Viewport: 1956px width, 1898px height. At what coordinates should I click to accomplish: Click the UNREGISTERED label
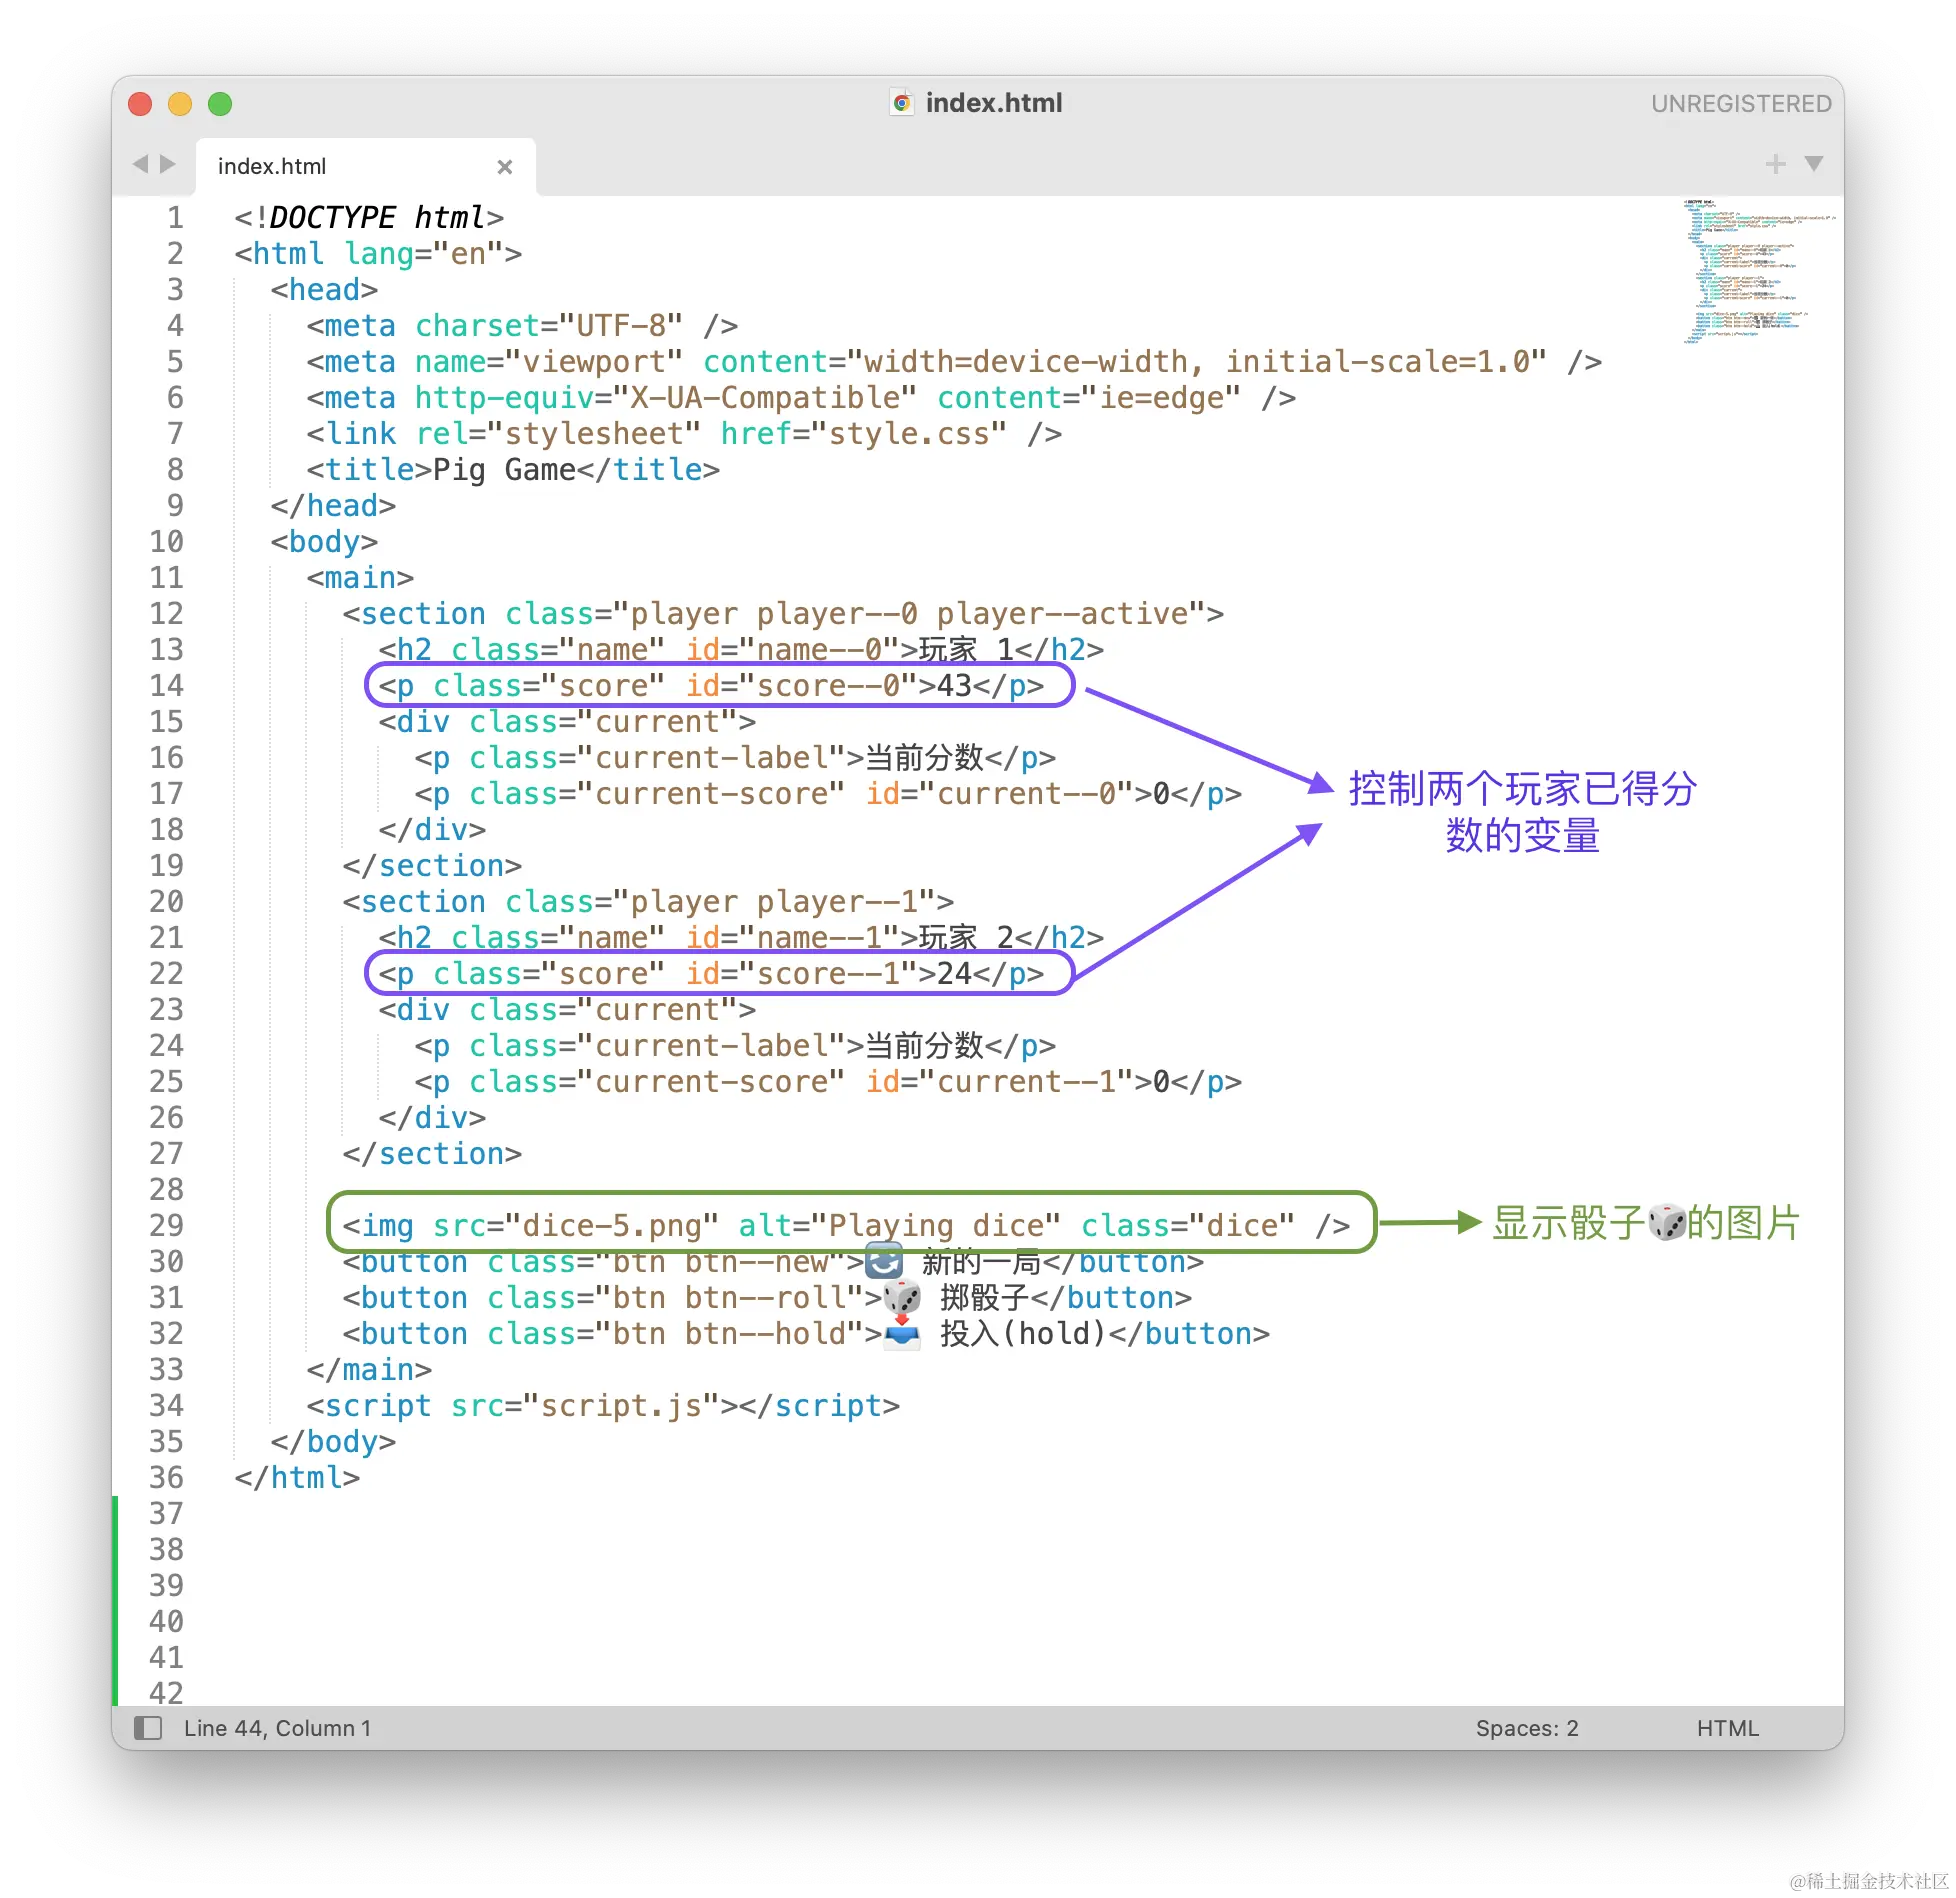(1740, 104)
